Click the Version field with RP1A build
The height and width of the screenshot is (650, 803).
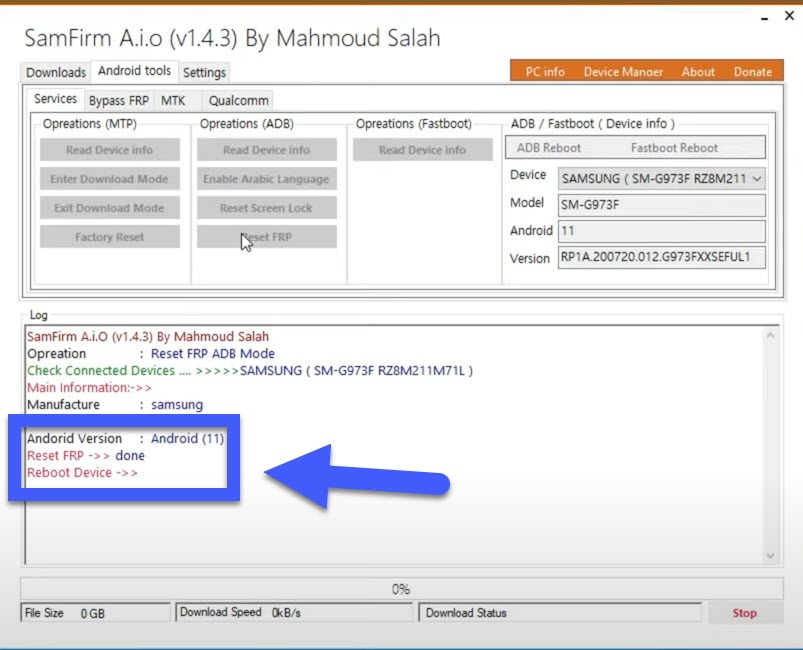662,257
